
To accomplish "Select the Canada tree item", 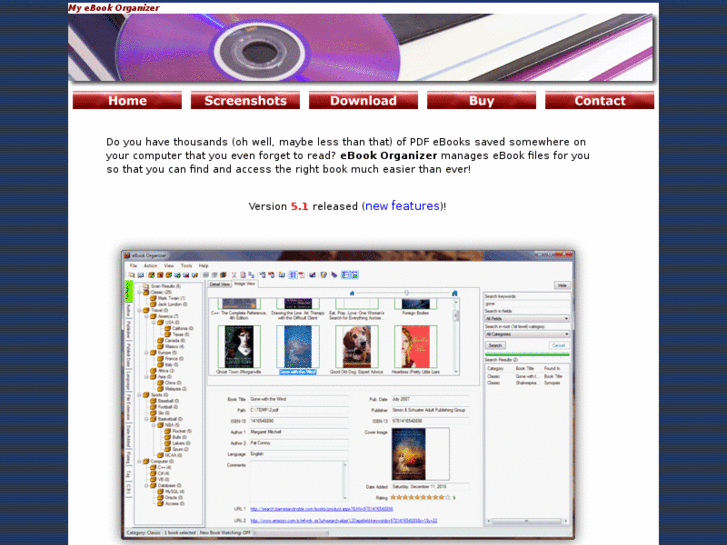I will [x=174, y=340].
